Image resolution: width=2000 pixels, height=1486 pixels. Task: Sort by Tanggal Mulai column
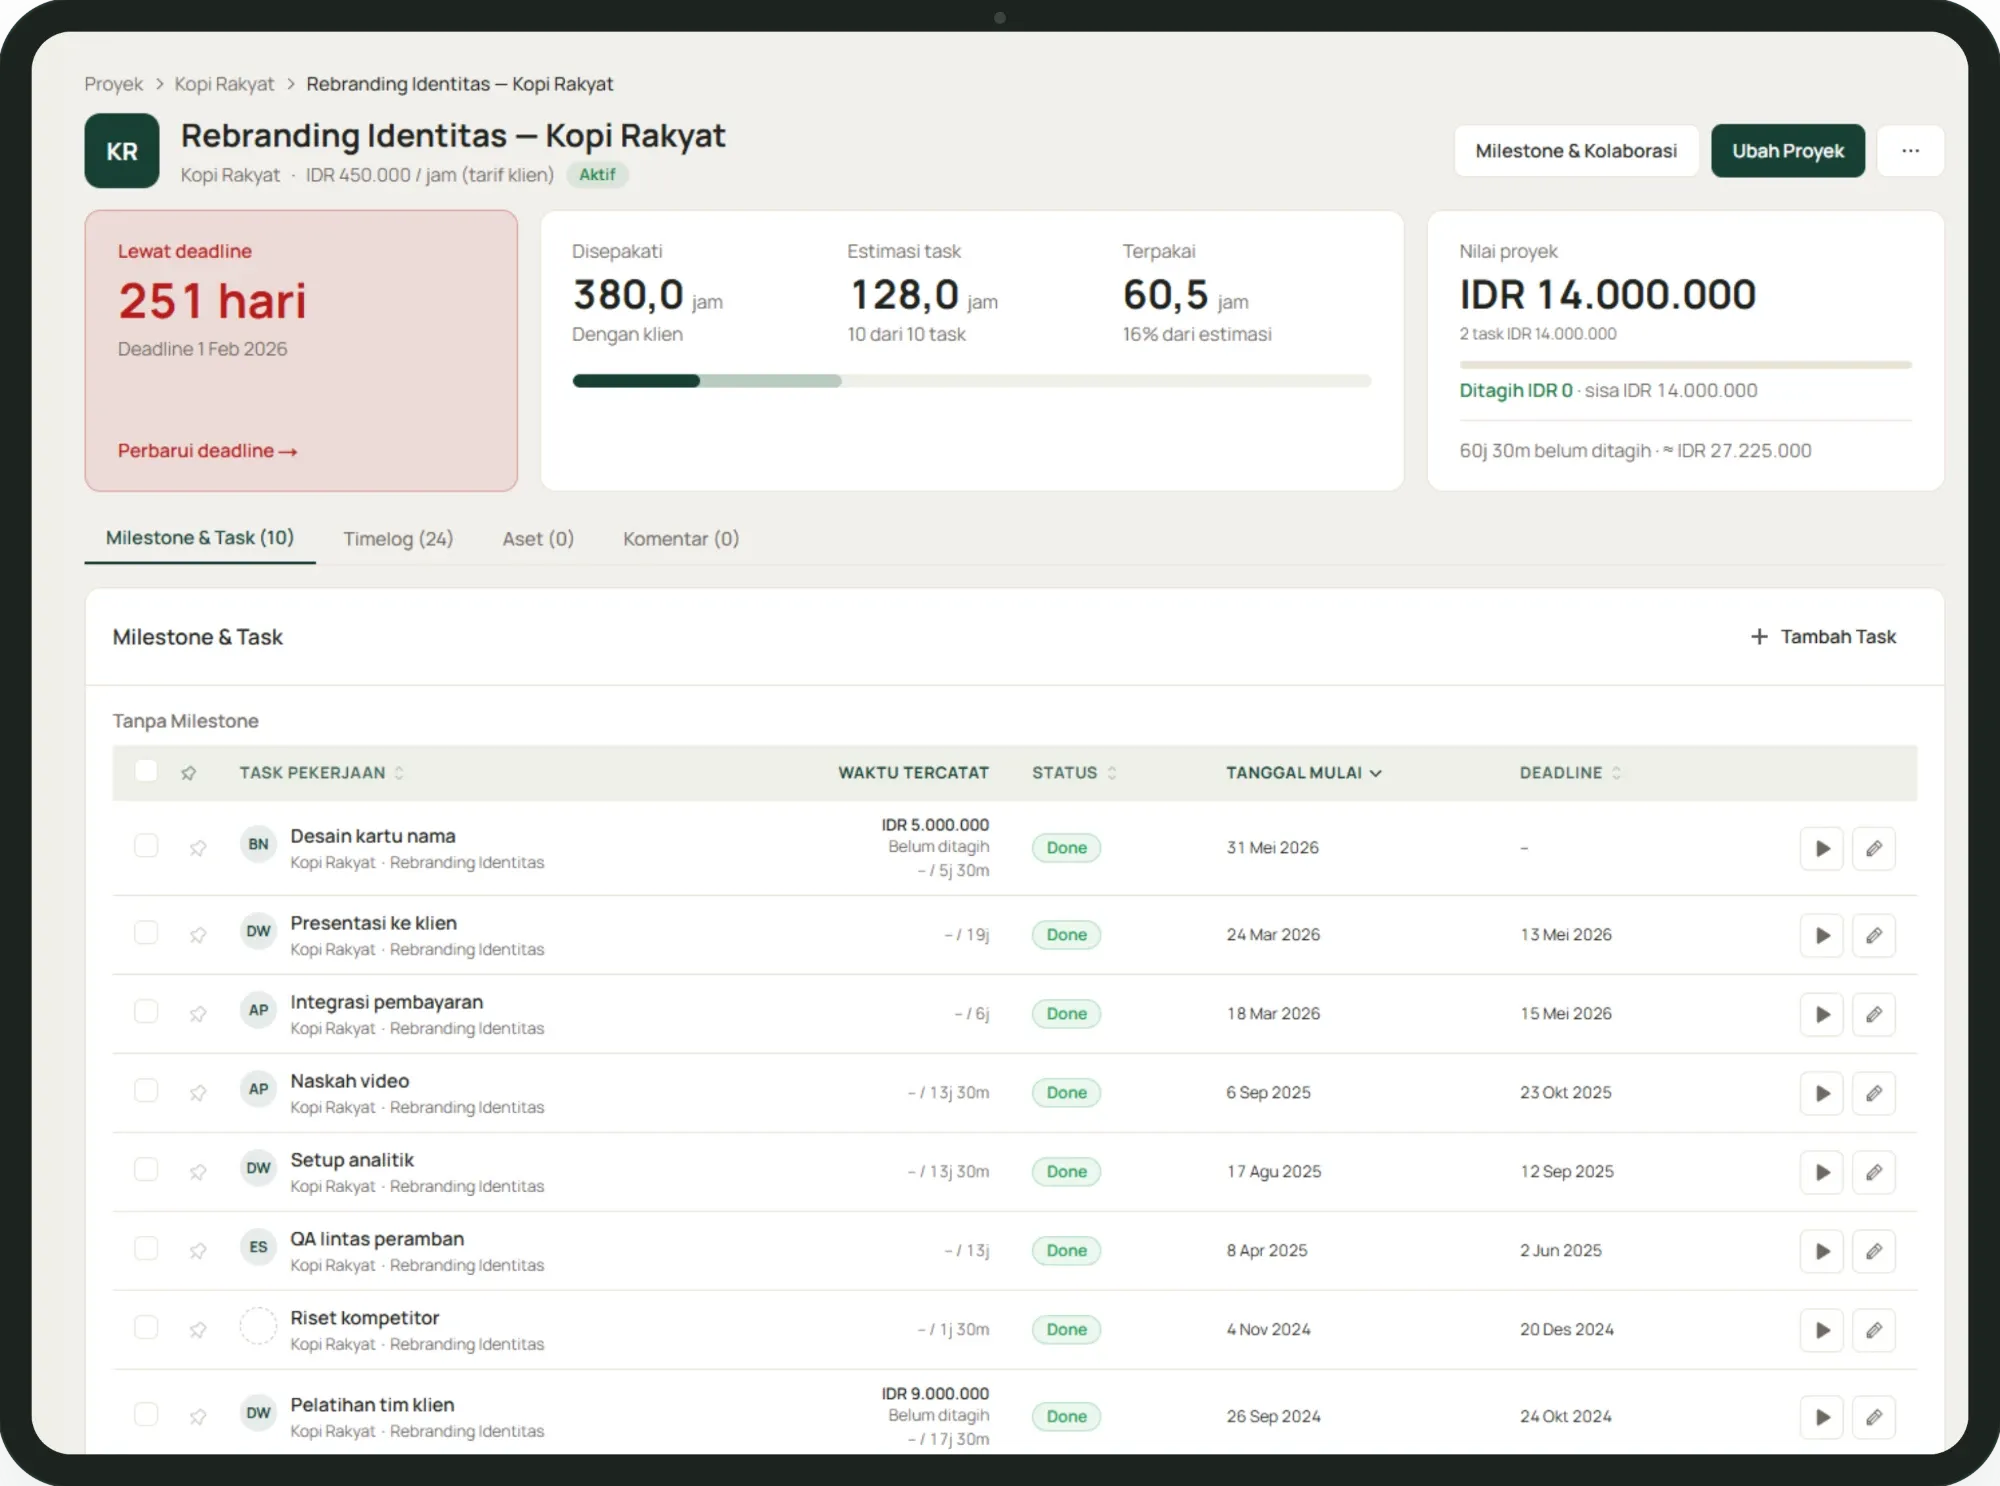coord(1304,773)
